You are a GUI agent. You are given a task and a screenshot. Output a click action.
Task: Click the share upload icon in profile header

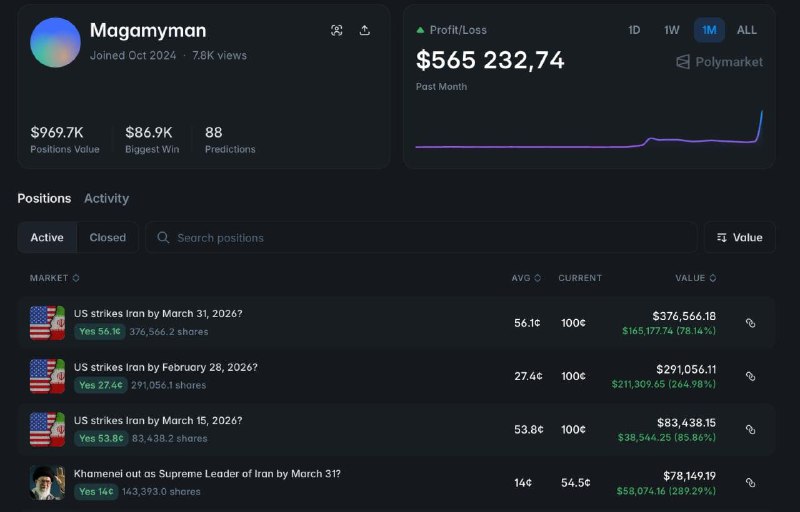[x=365, y=31]
